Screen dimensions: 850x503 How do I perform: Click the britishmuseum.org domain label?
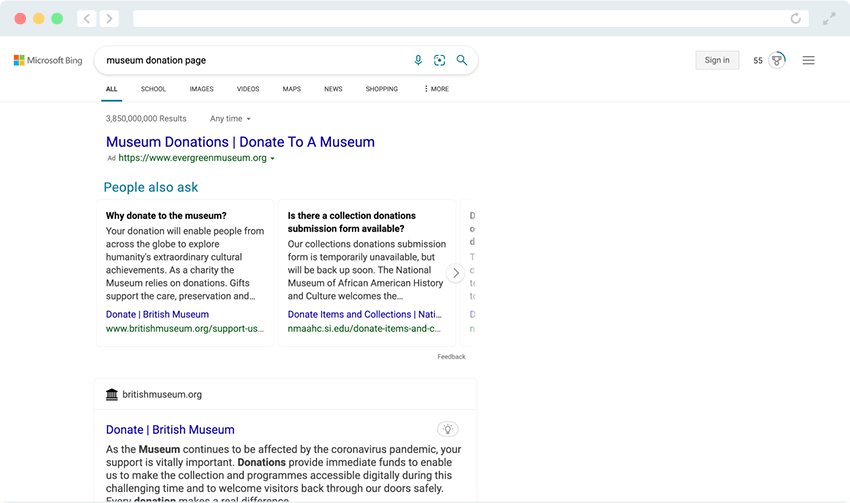pyautogui.click(x=162, y=395)
